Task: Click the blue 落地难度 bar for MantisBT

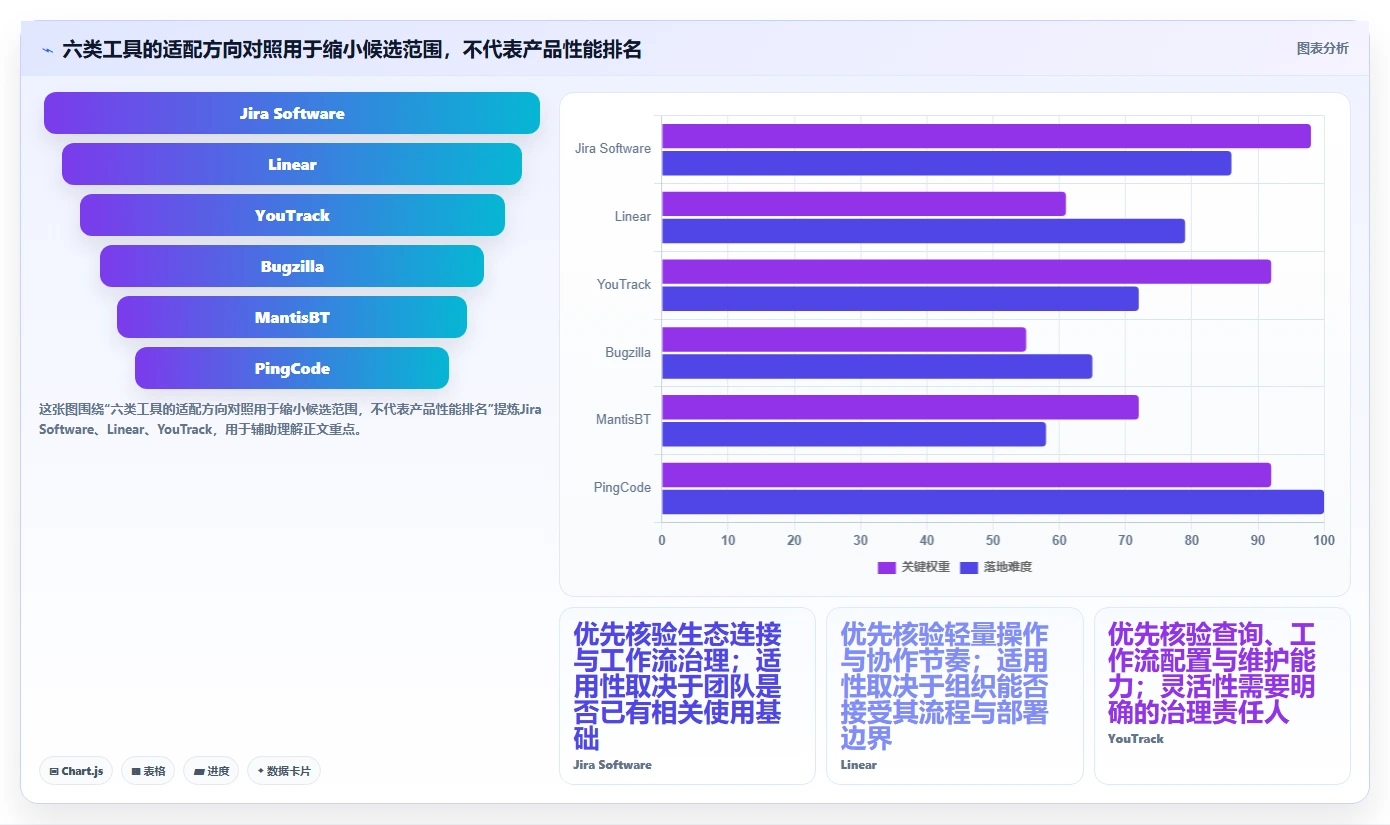Action: (x=854, y=434)
